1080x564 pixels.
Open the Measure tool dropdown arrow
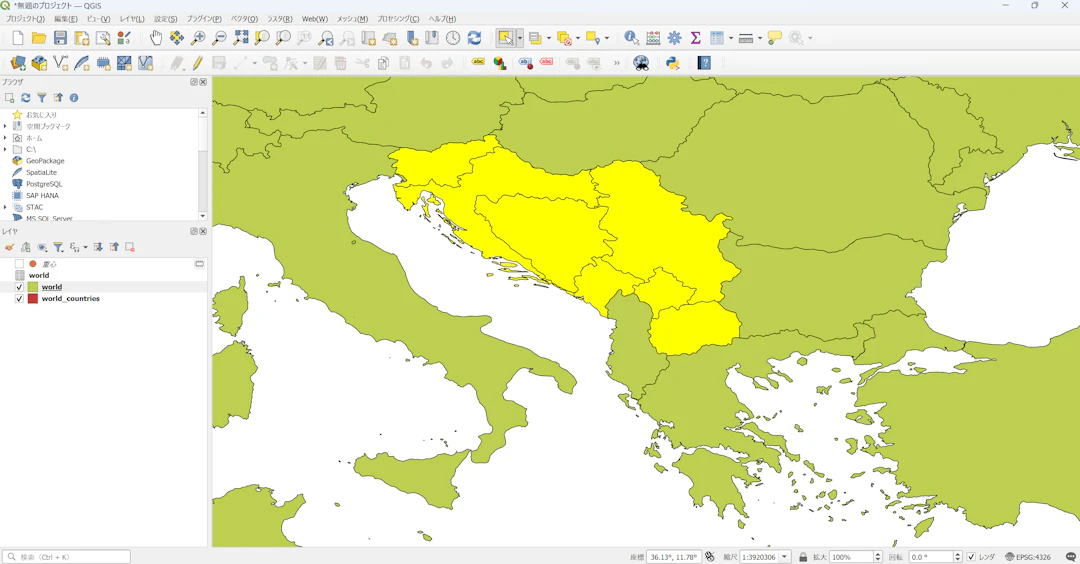pos(760,38)
